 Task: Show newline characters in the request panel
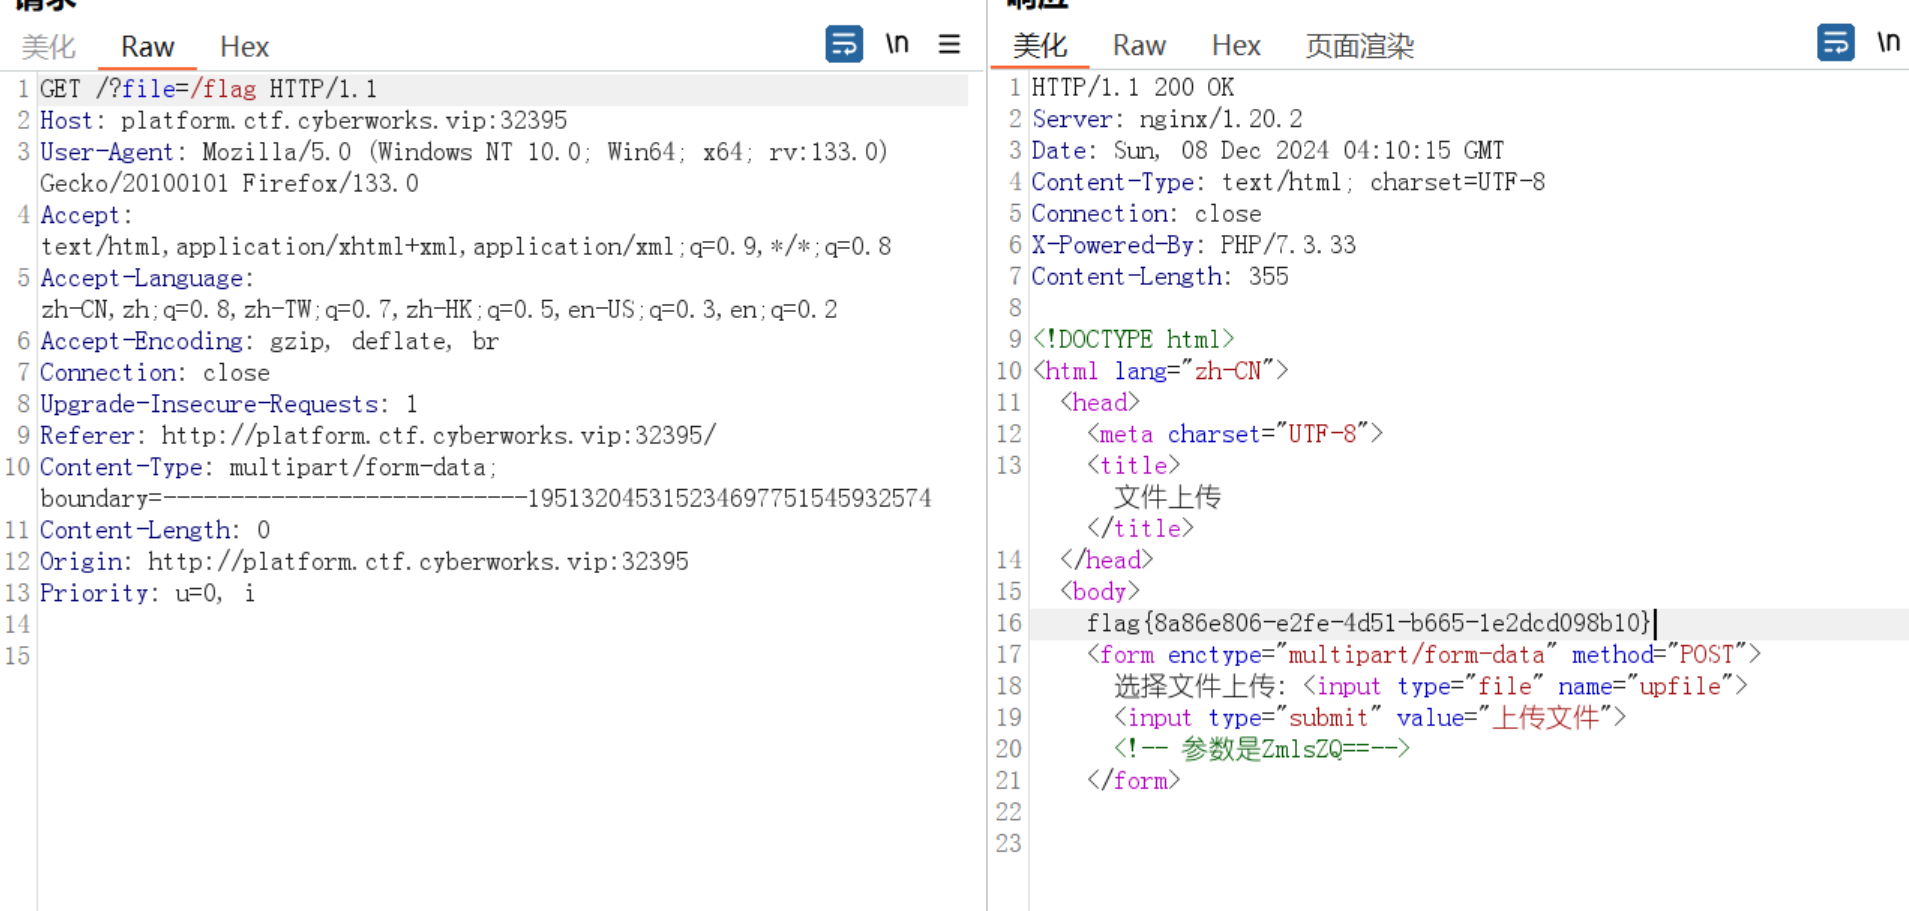tap(897, 43)
